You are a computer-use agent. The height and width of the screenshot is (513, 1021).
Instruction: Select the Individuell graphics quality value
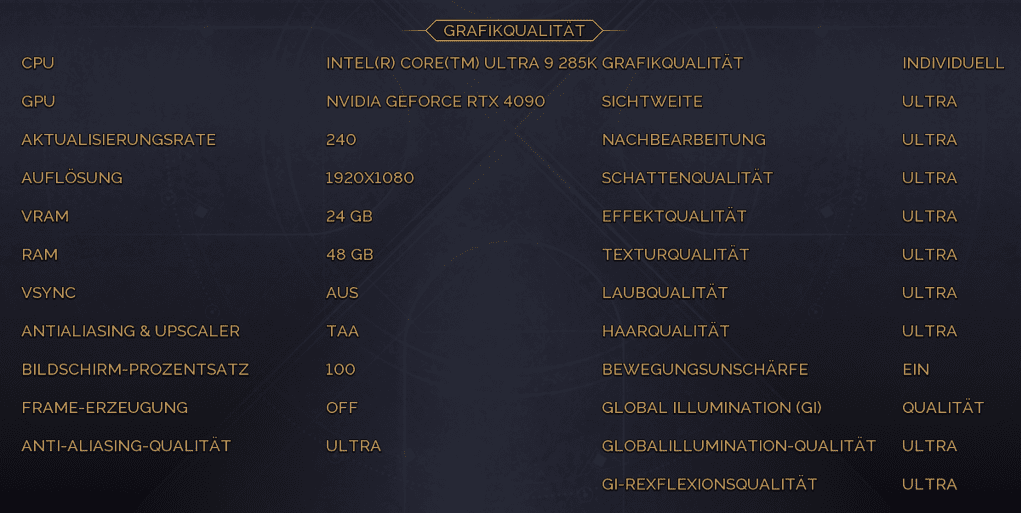953,63
